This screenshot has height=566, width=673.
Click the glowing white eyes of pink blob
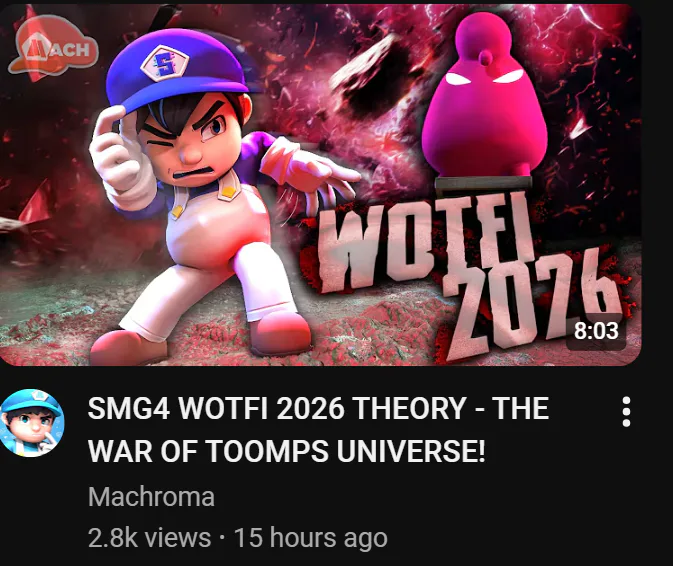[484, 78]
